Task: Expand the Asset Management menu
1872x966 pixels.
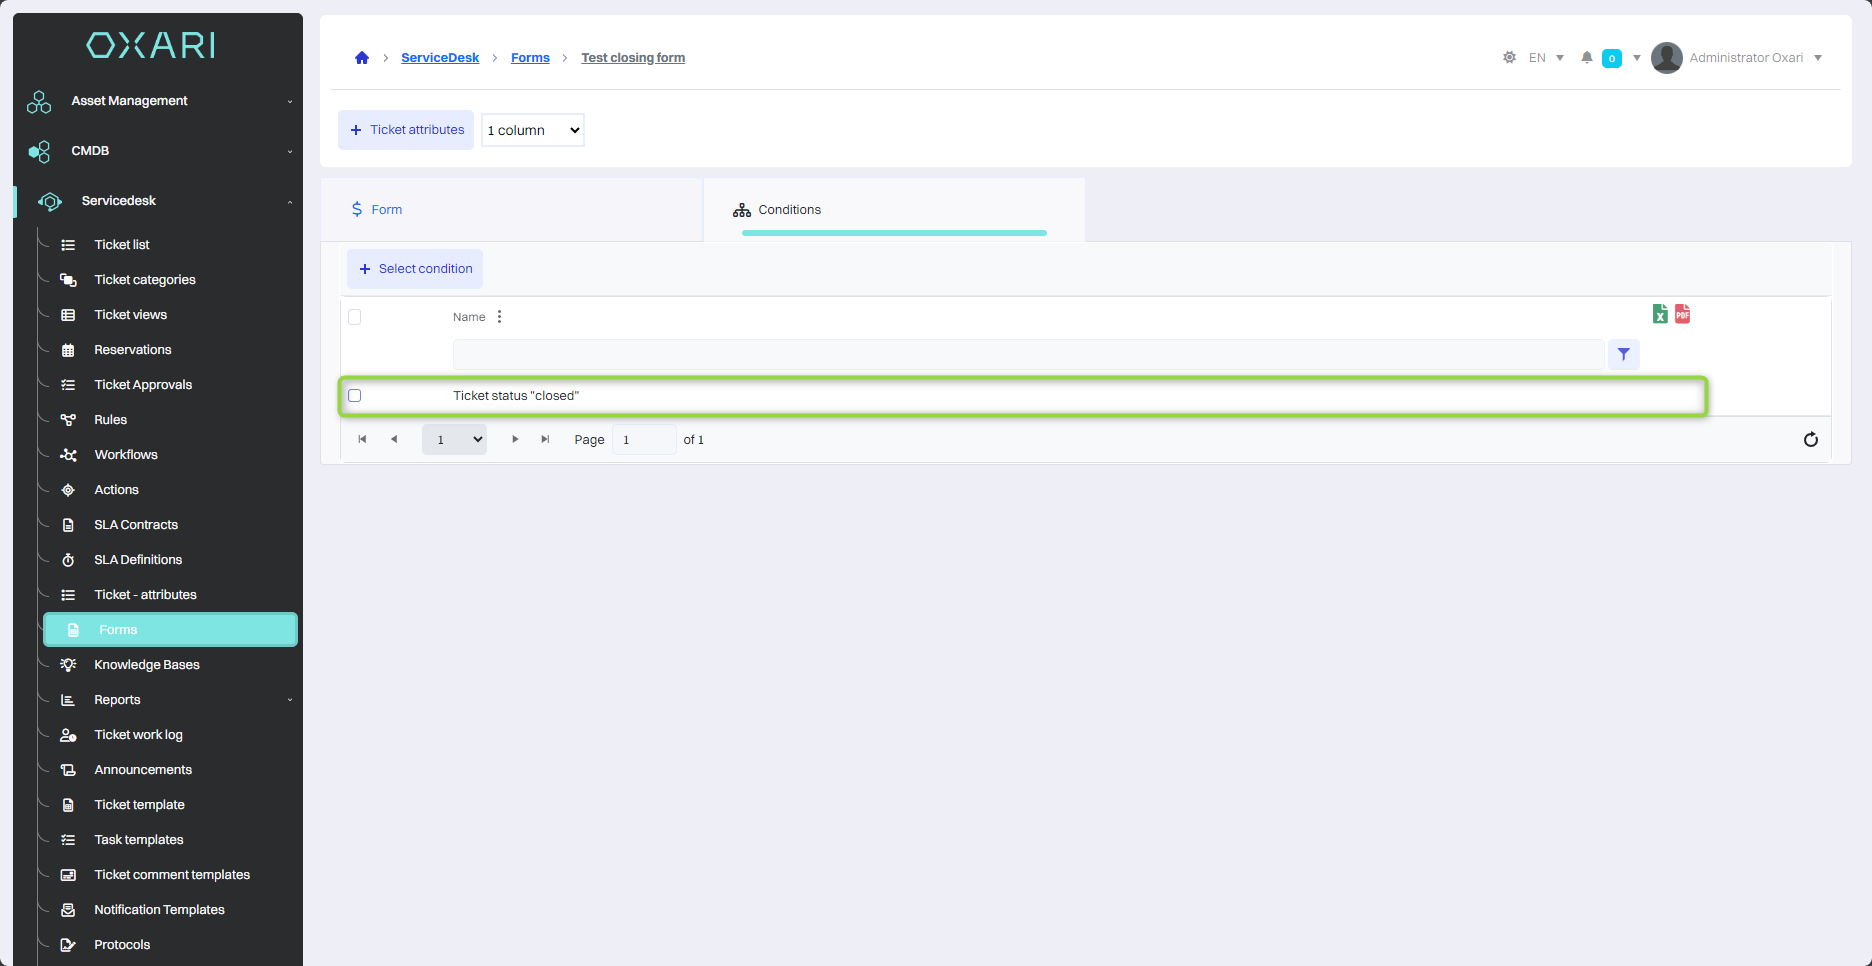Action: 160,101
